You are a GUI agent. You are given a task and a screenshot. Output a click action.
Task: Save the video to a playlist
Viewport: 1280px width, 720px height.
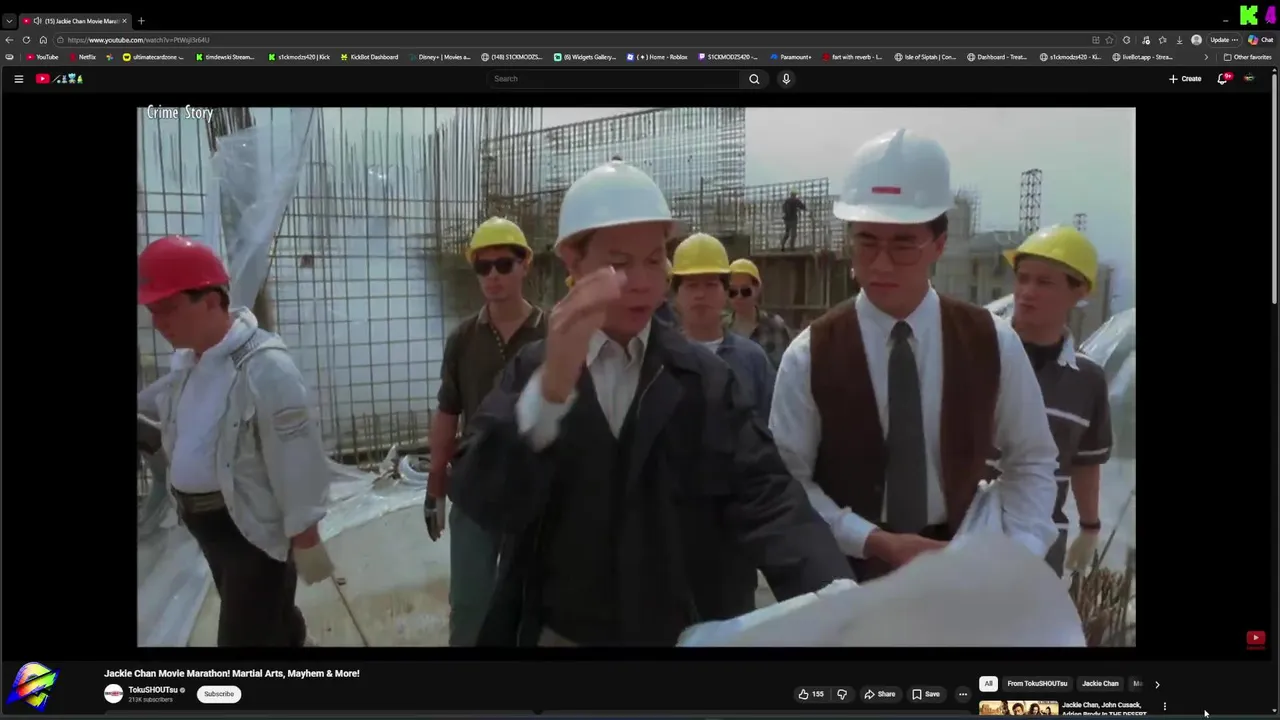pyautogui.click(x=926, y=694)
